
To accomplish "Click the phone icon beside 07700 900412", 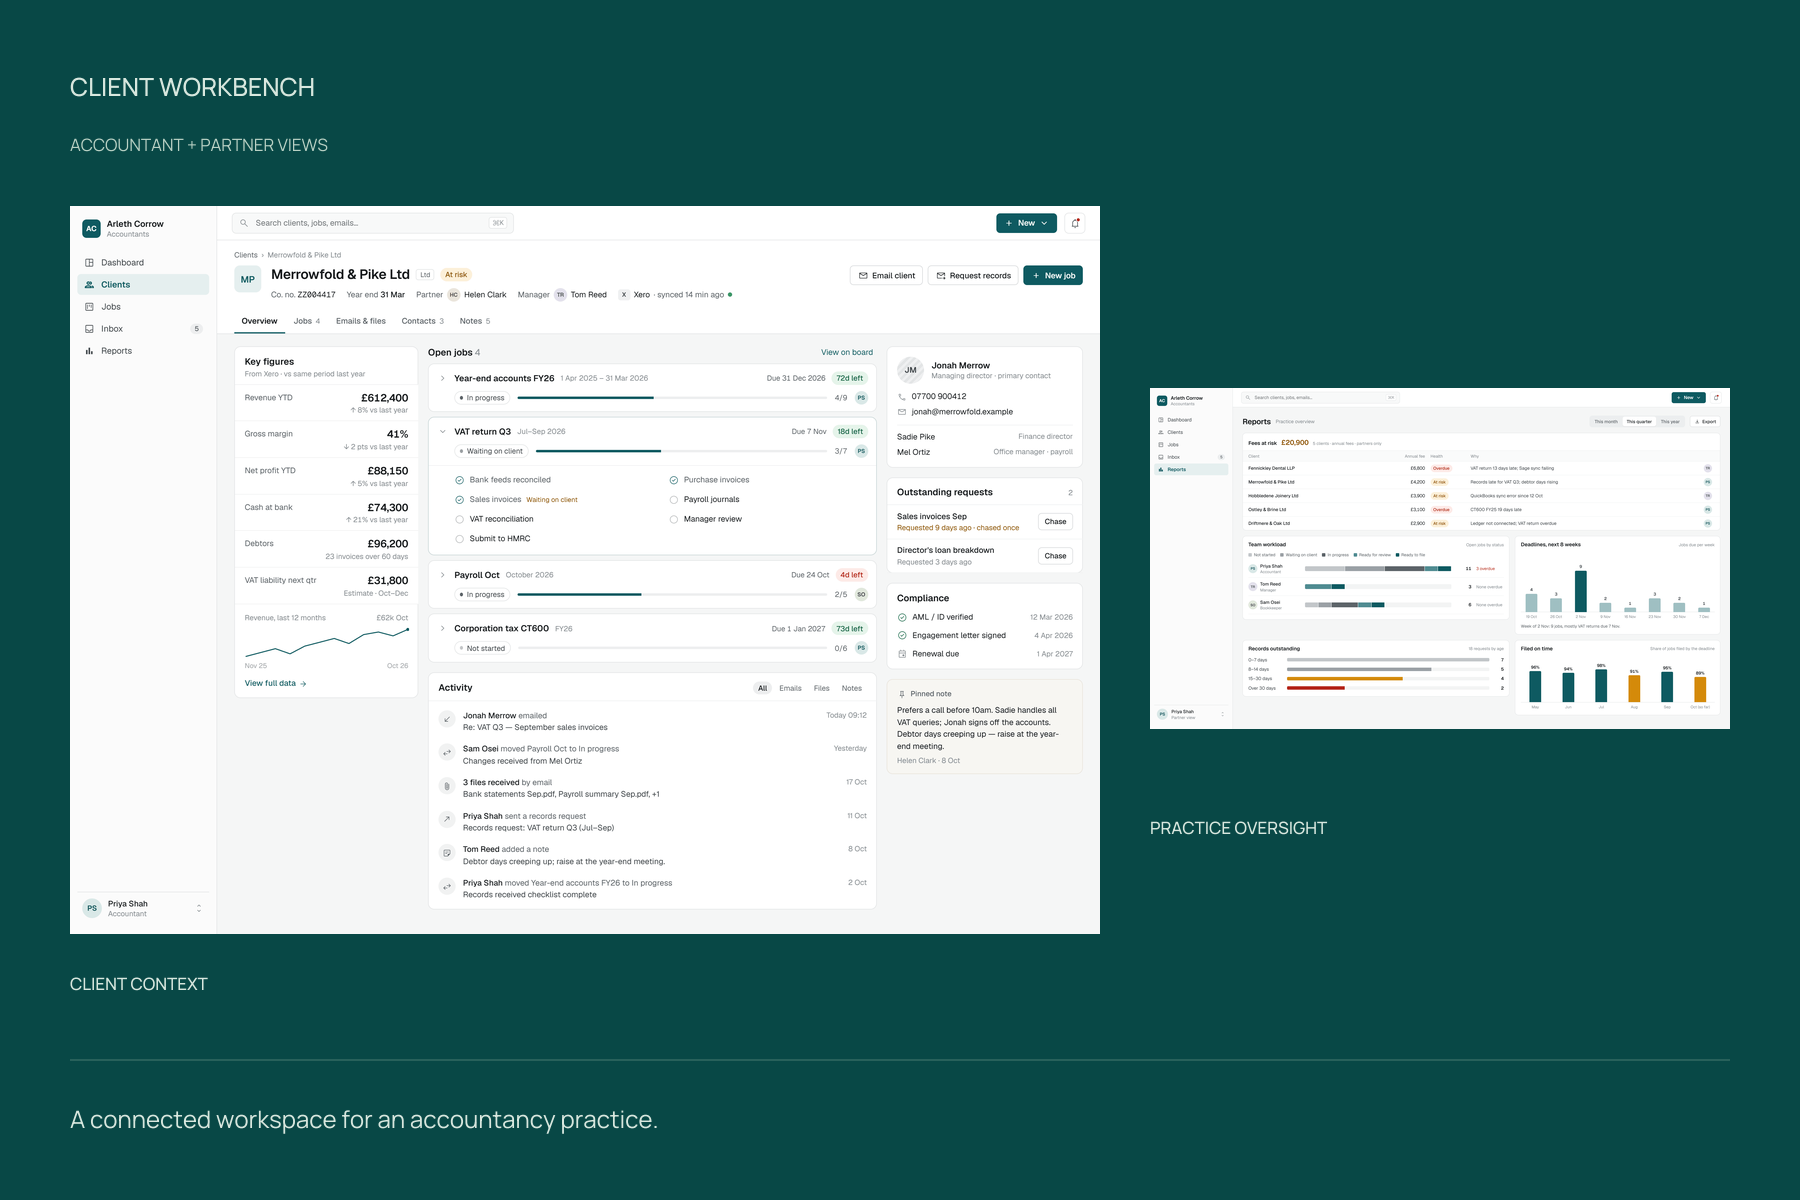I will [902, 397].
